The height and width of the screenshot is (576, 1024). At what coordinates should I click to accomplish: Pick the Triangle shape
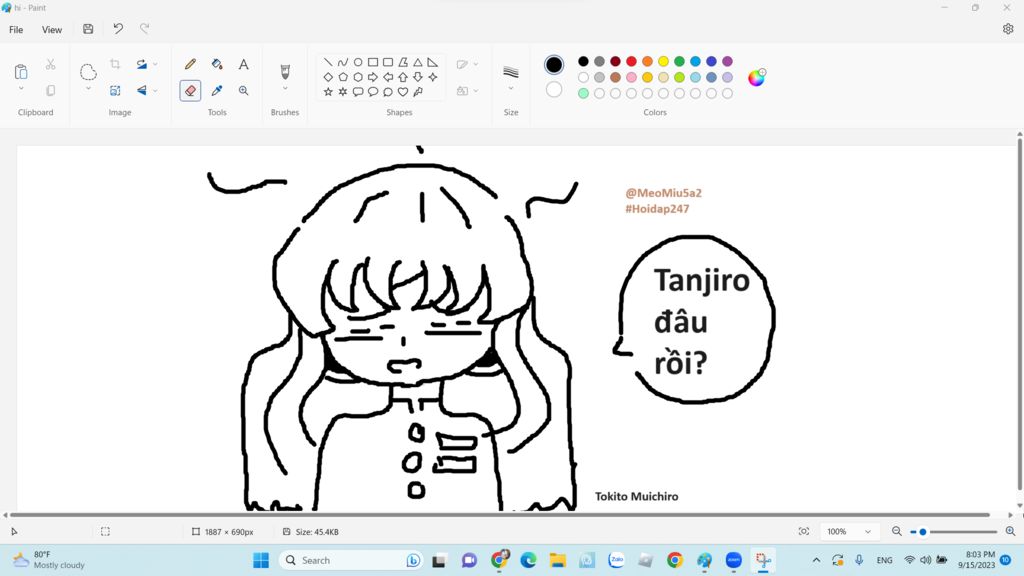click(418, 62)
